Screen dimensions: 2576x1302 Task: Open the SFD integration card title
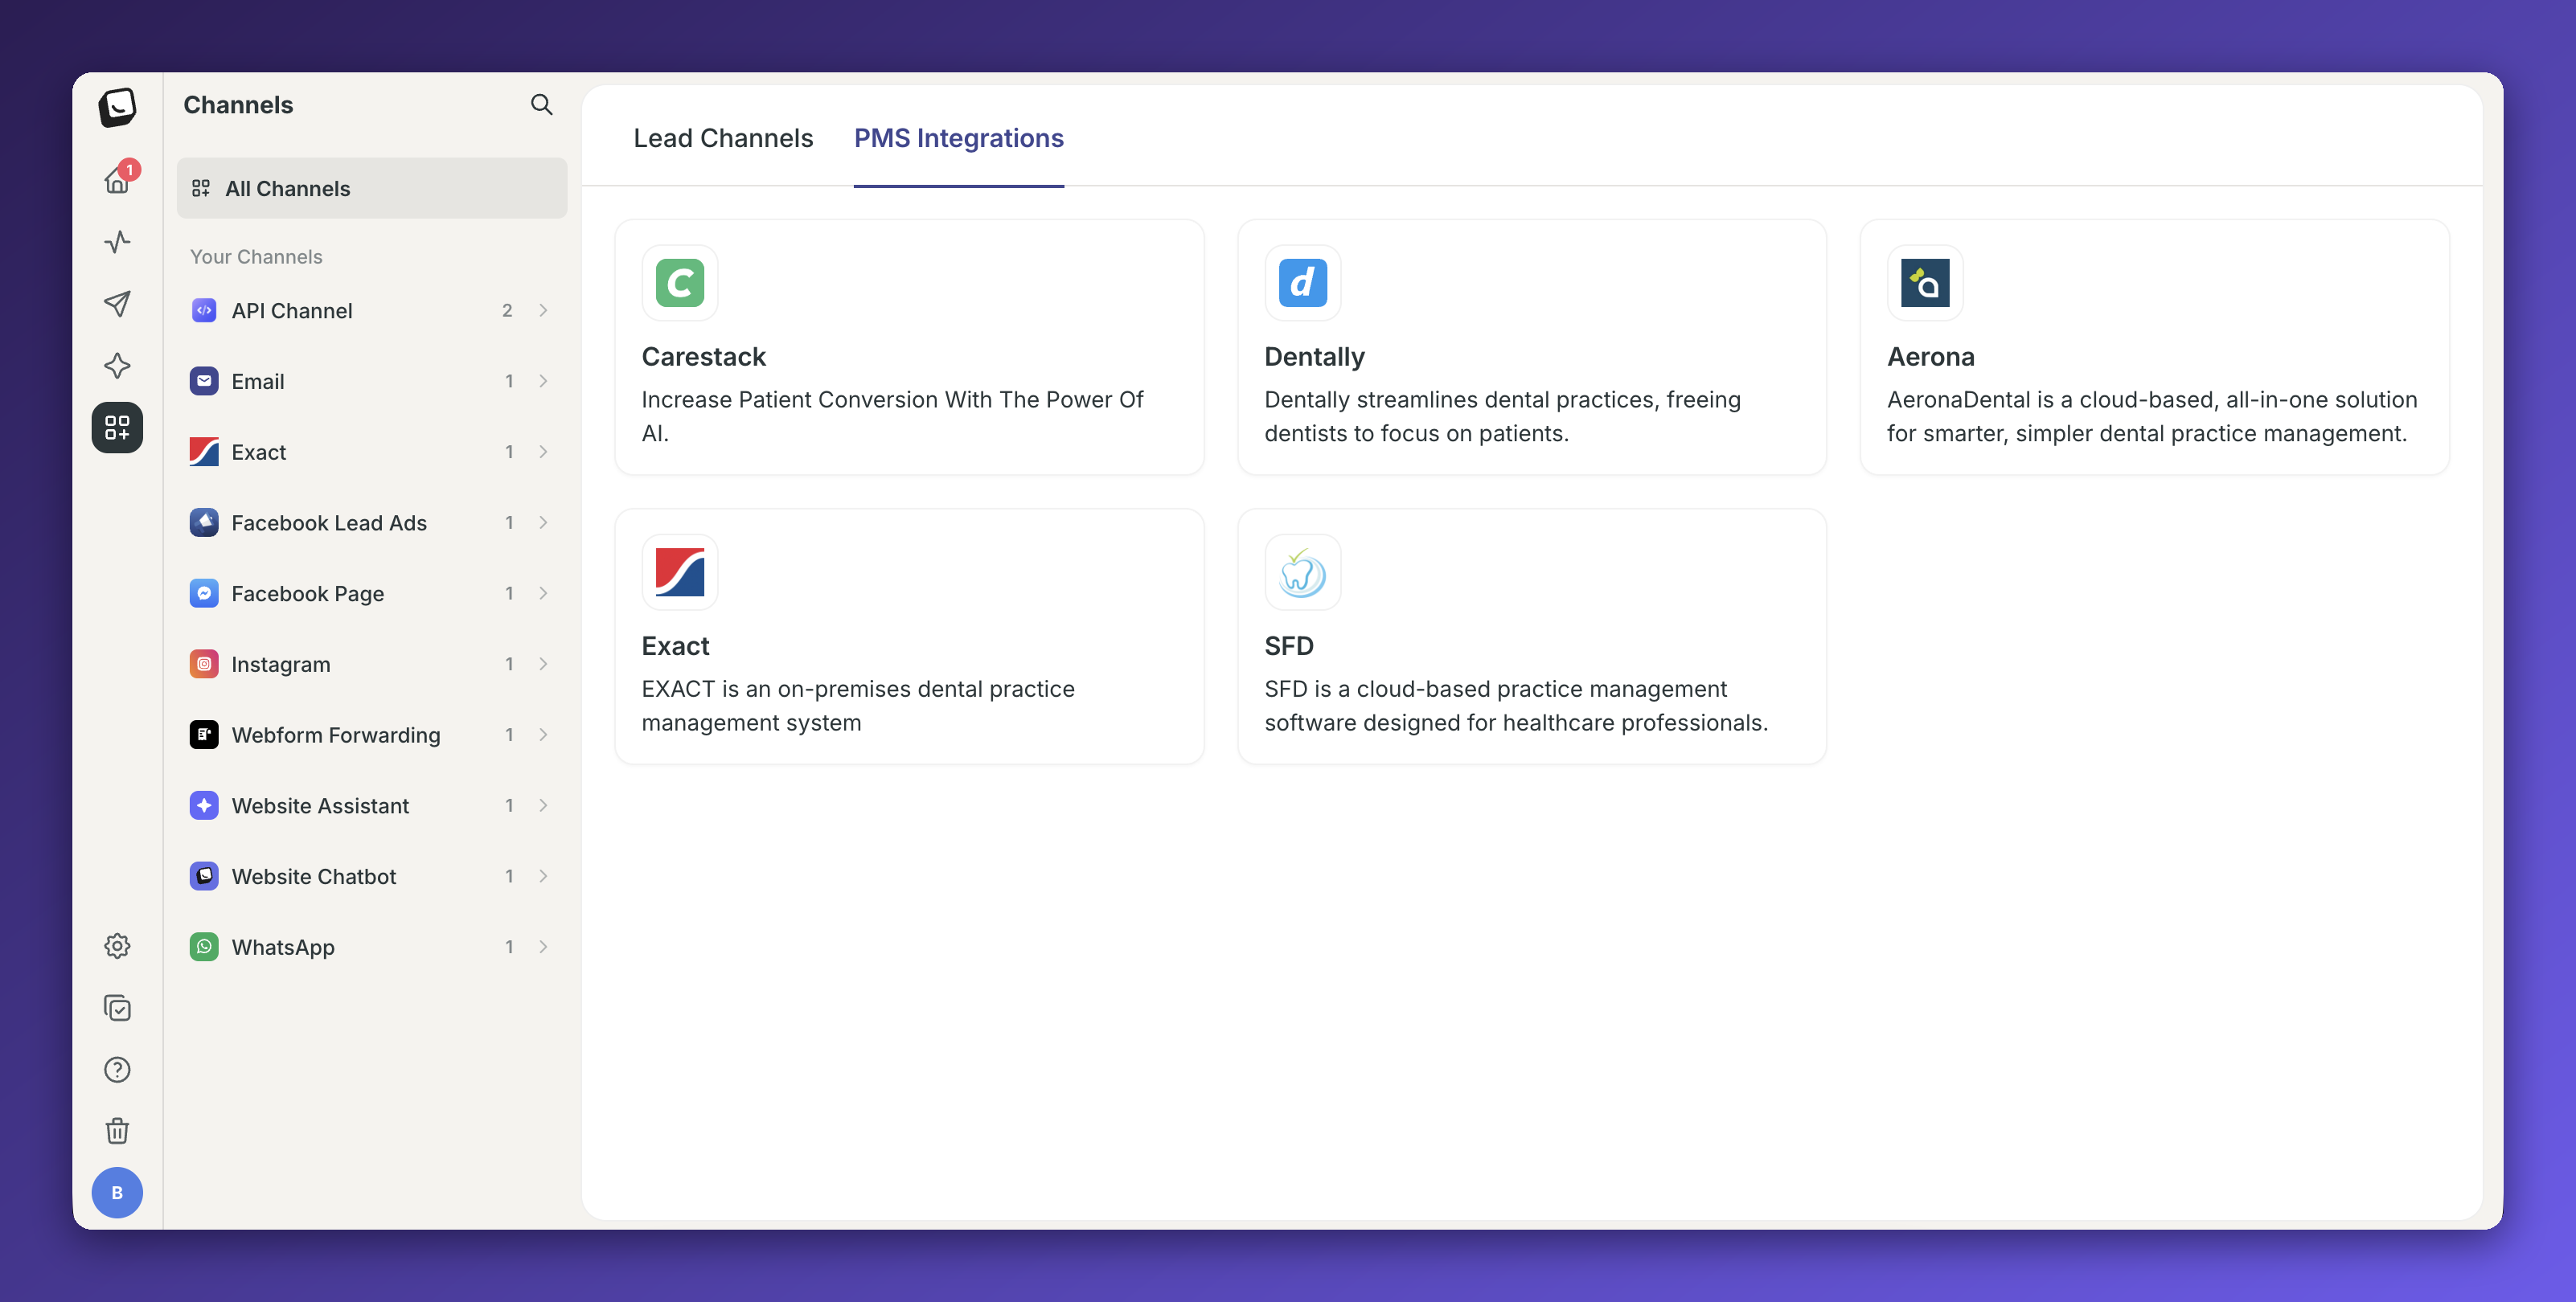[1289, 646]
